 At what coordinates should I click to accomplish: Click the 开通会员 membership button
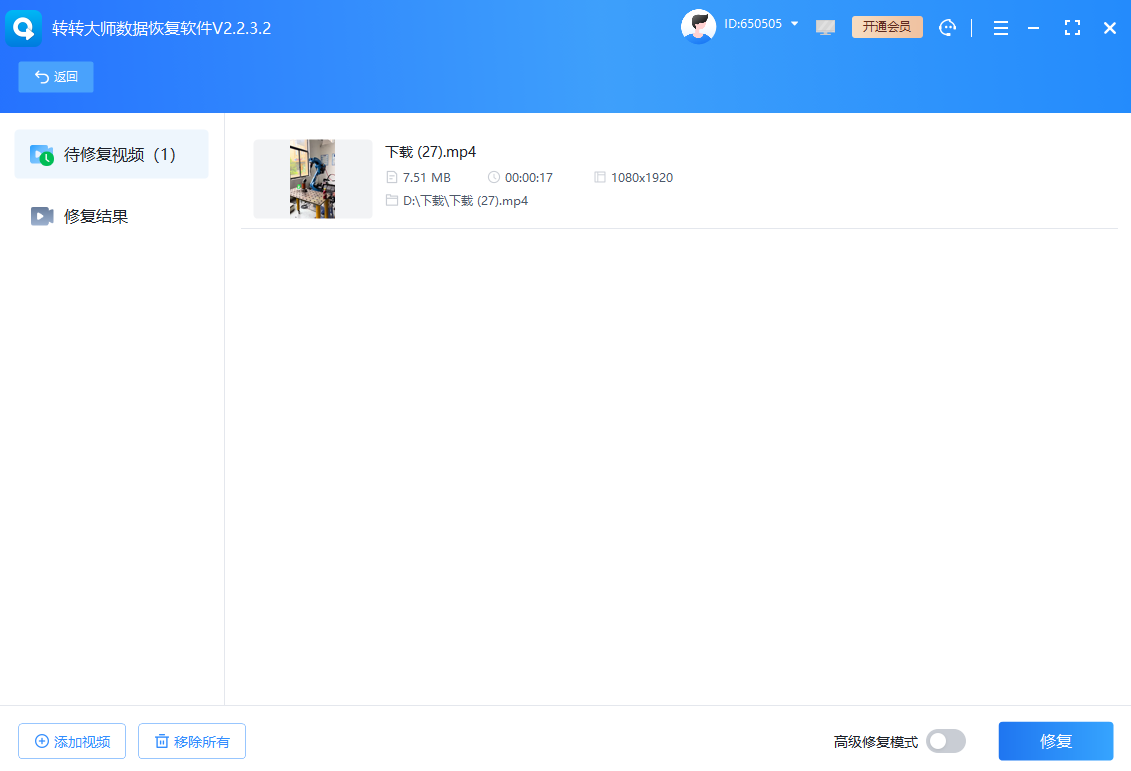887,27
